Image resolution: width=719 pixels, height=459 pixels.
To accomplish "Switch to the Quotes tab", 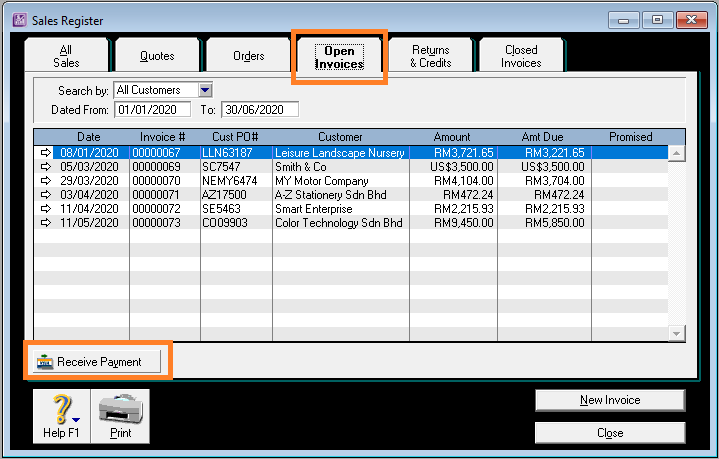I will click(x=157, y=56).
